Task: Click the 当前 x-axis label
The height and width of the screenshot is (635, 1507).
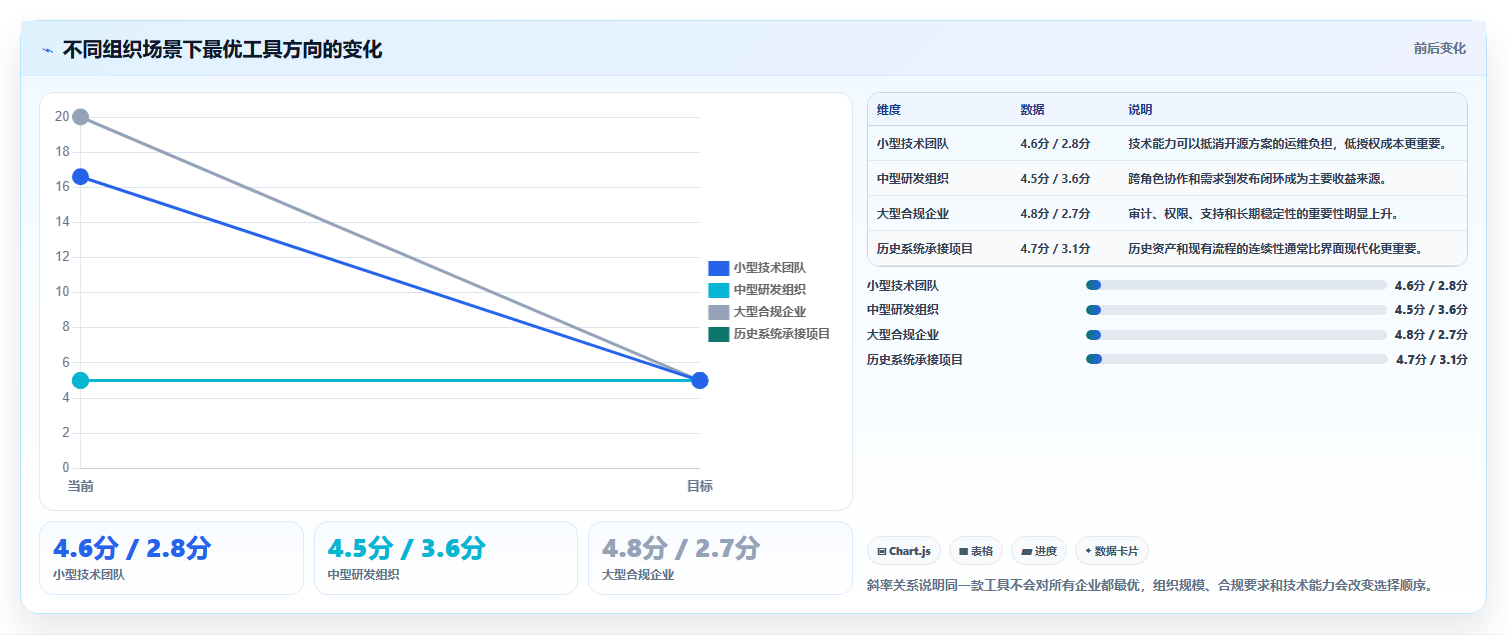Action: pyautogui.click(x=81, y=486)
